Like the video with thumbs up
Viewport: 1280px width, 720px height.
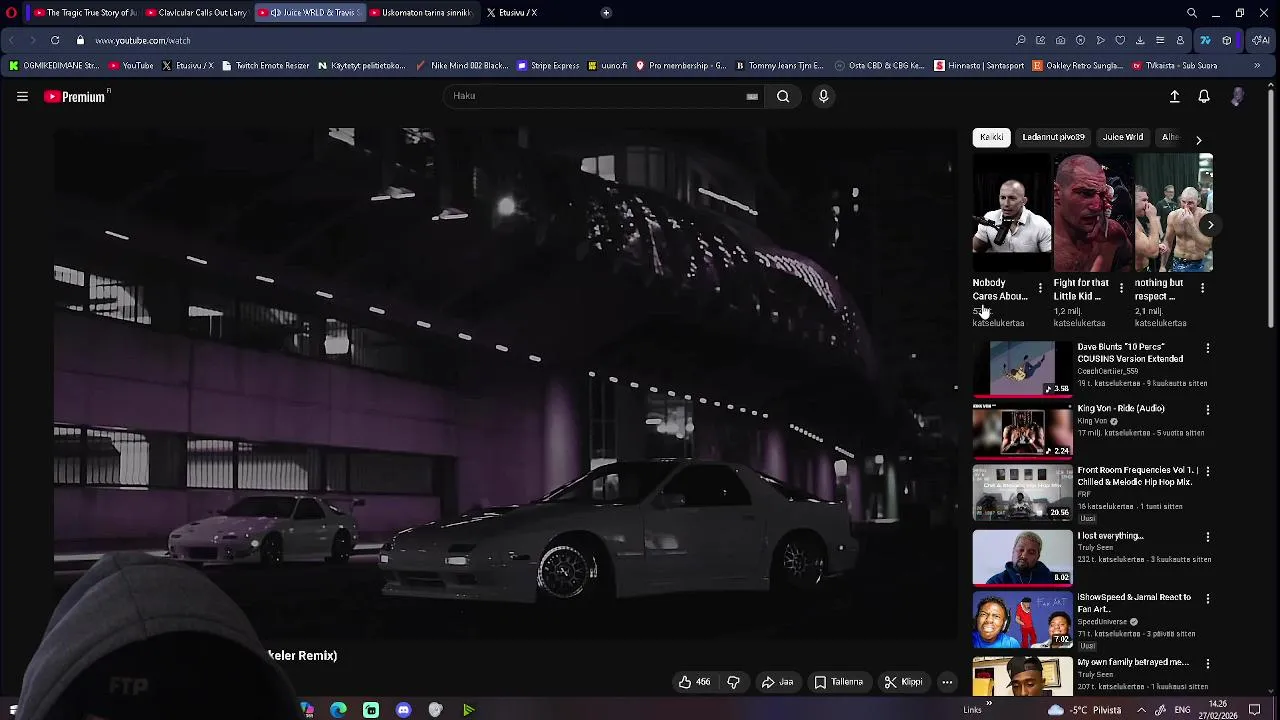click(694, 682)
